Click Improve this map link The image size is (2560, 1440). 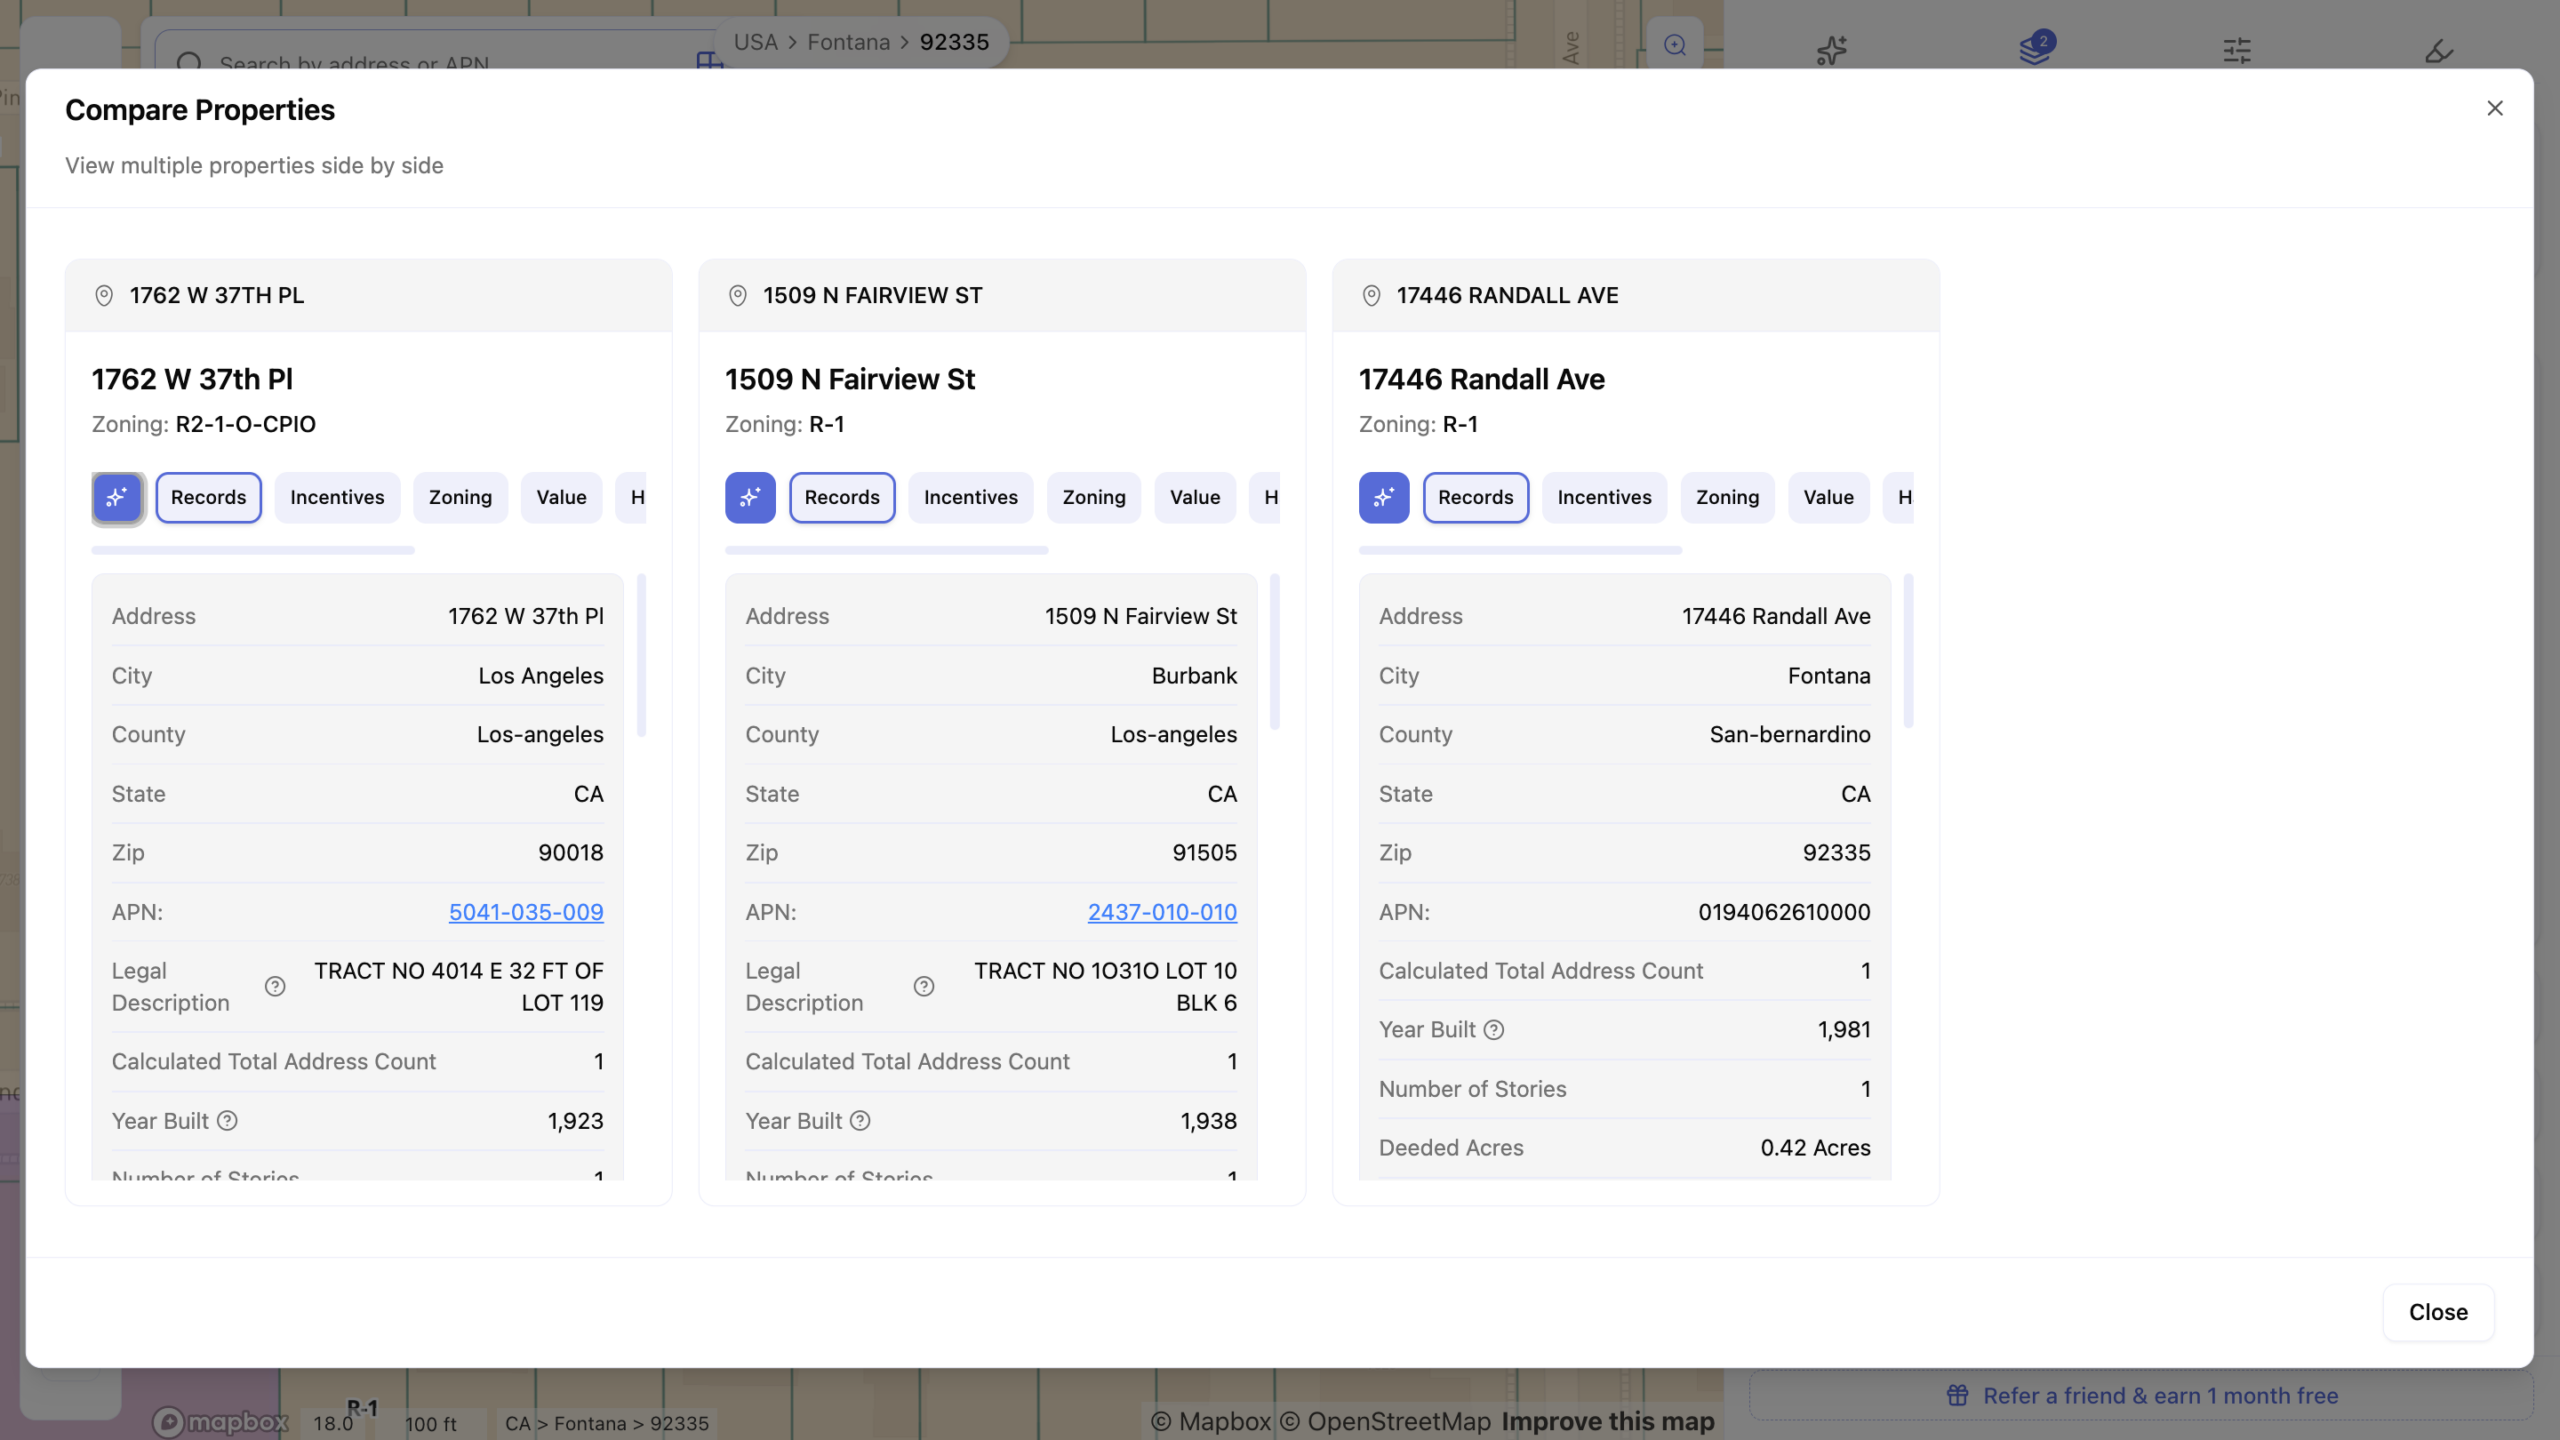(x=1608, y=1421)
